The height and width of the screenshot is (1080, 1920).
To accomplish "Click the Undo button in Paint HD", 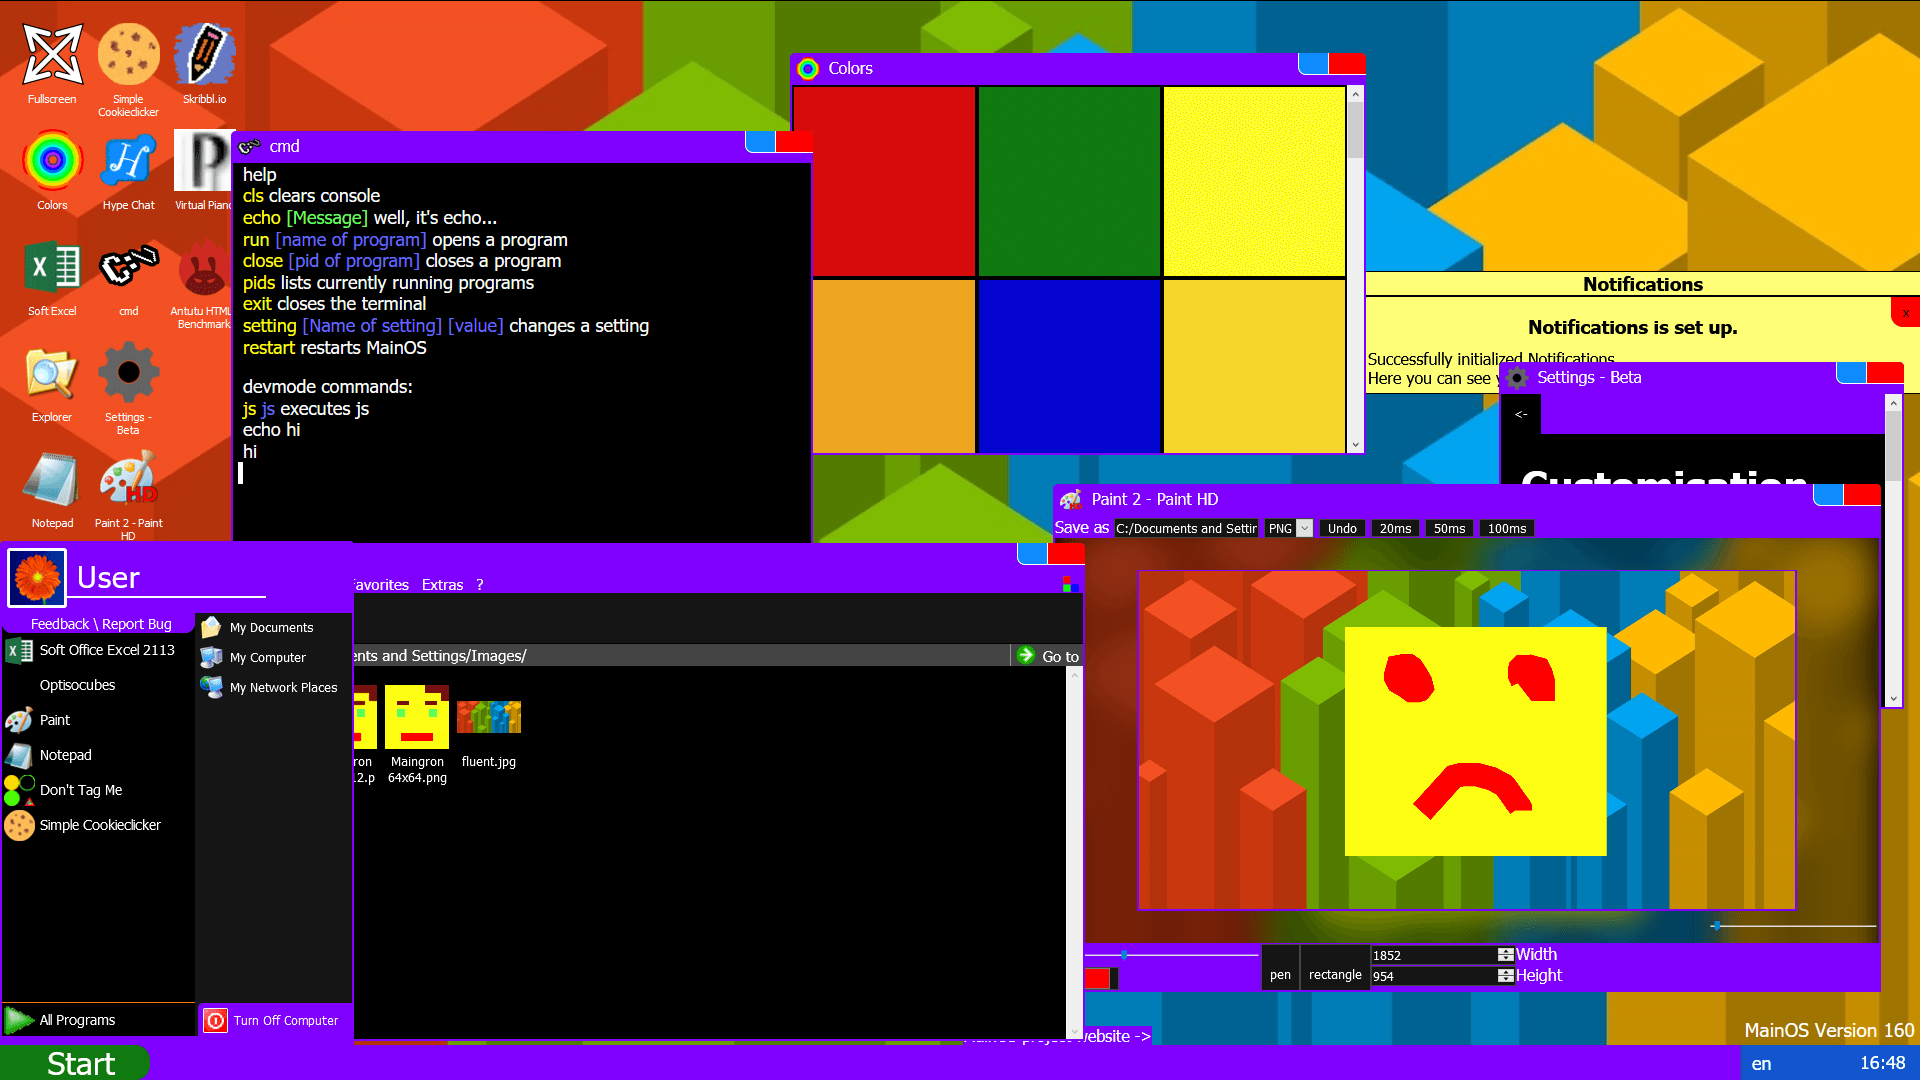I will 1342,529.
